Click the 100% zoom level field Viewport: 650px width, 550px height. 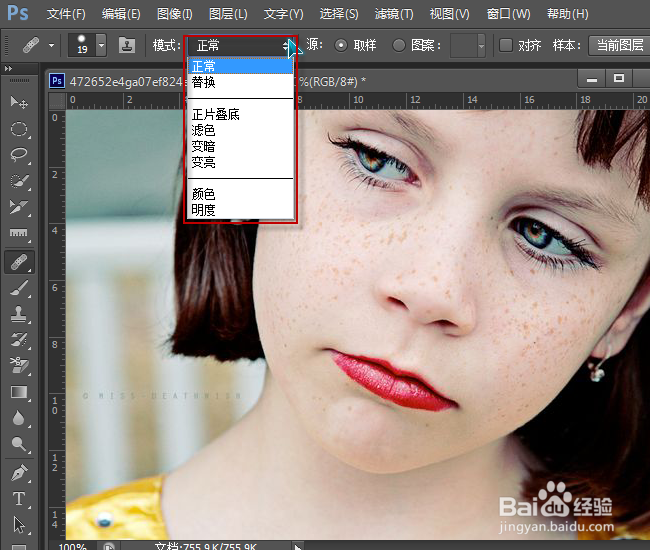[x=72, y=546]
